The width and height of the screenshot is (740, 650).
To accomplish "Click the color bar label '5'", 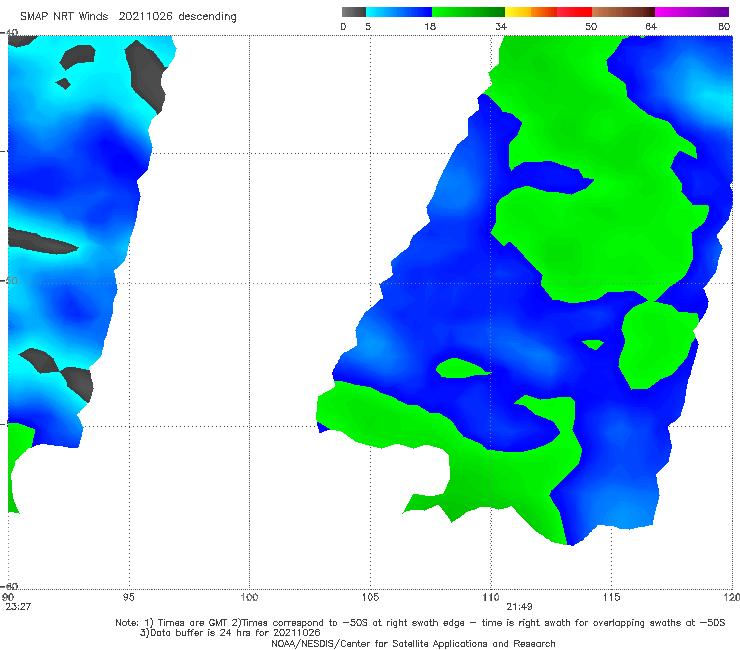I will (368, 26).
